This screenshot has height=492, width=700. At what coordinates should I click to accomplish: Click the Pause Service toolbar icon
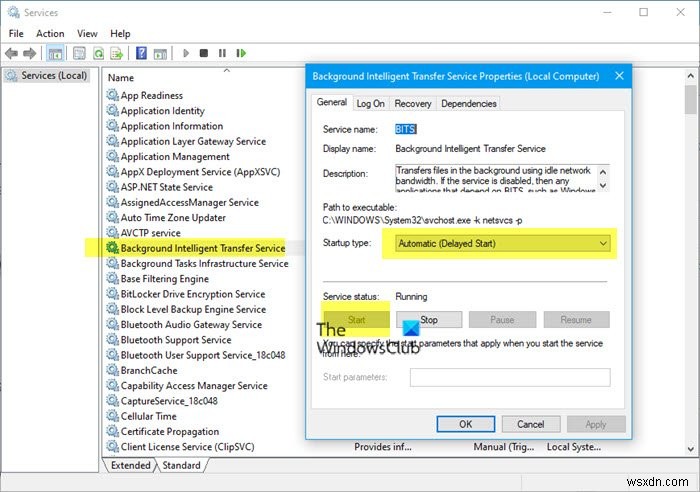(222, 53)
